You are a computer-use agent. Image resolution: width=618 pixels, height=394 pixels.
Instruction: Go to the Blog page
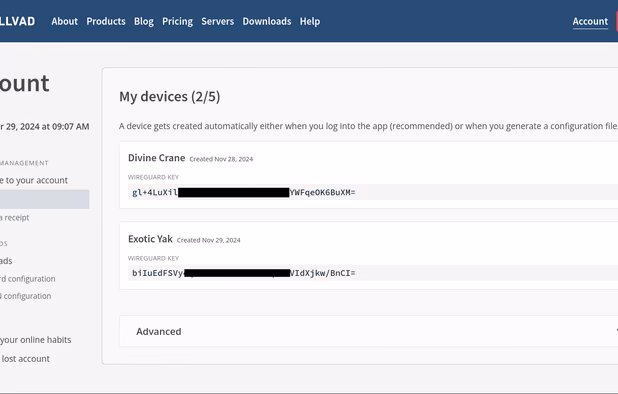click(x=144, y=21)
